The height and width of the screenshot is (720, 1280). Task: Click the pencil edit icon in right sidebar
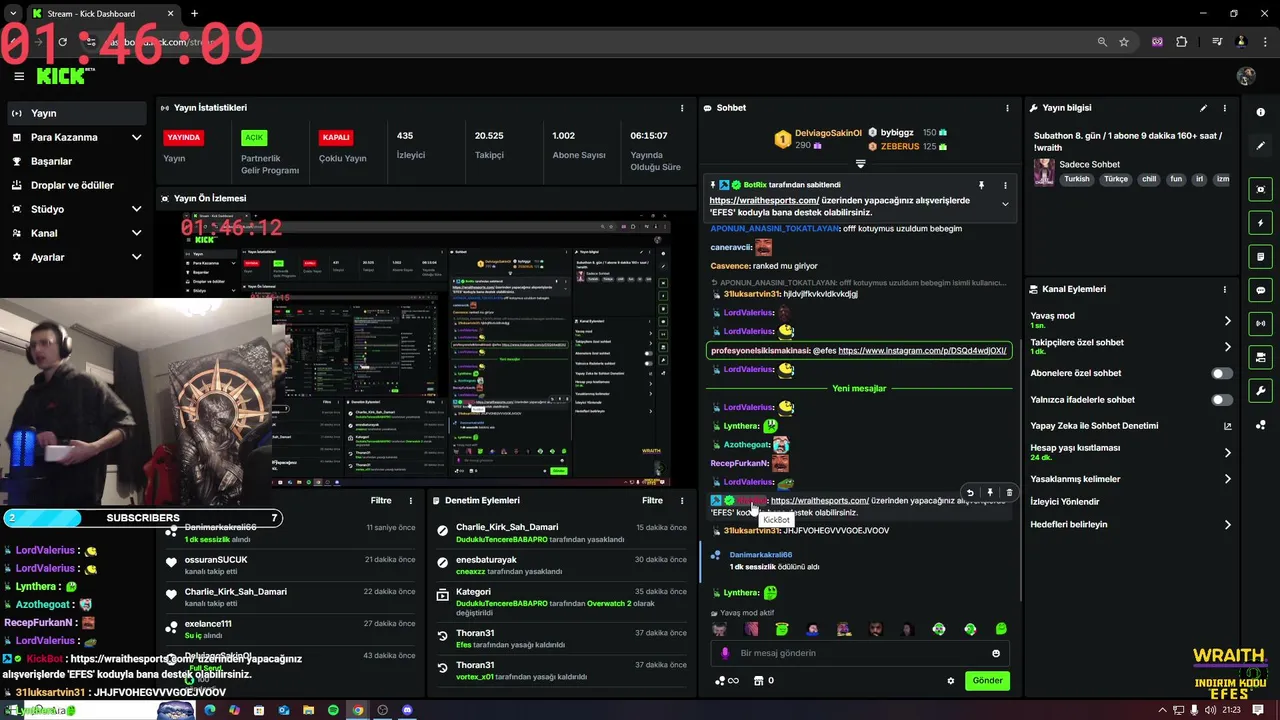click(x=1260, y=145)
